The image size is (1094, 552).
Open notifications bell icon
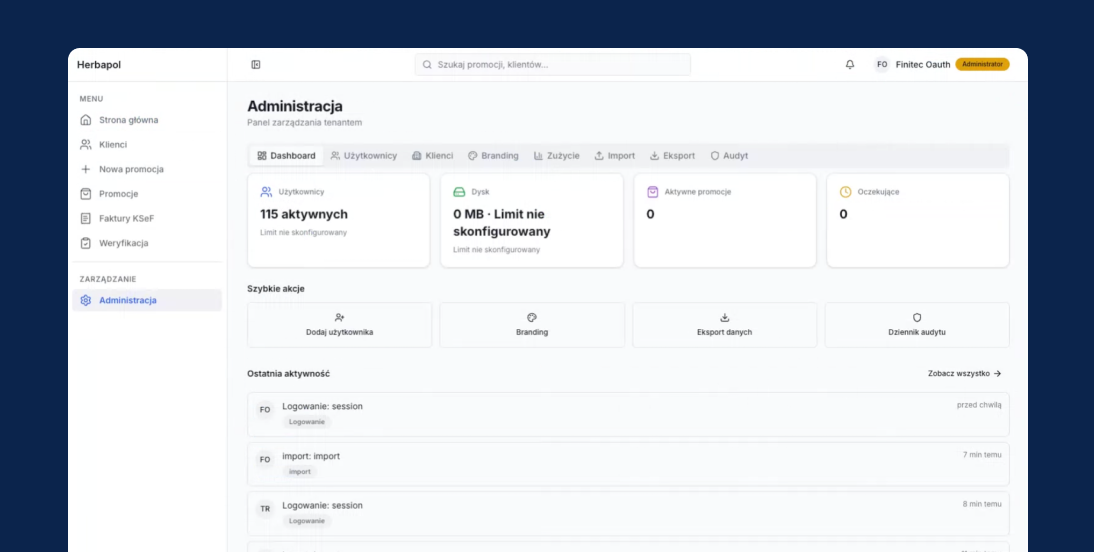(x=850, y=65)
